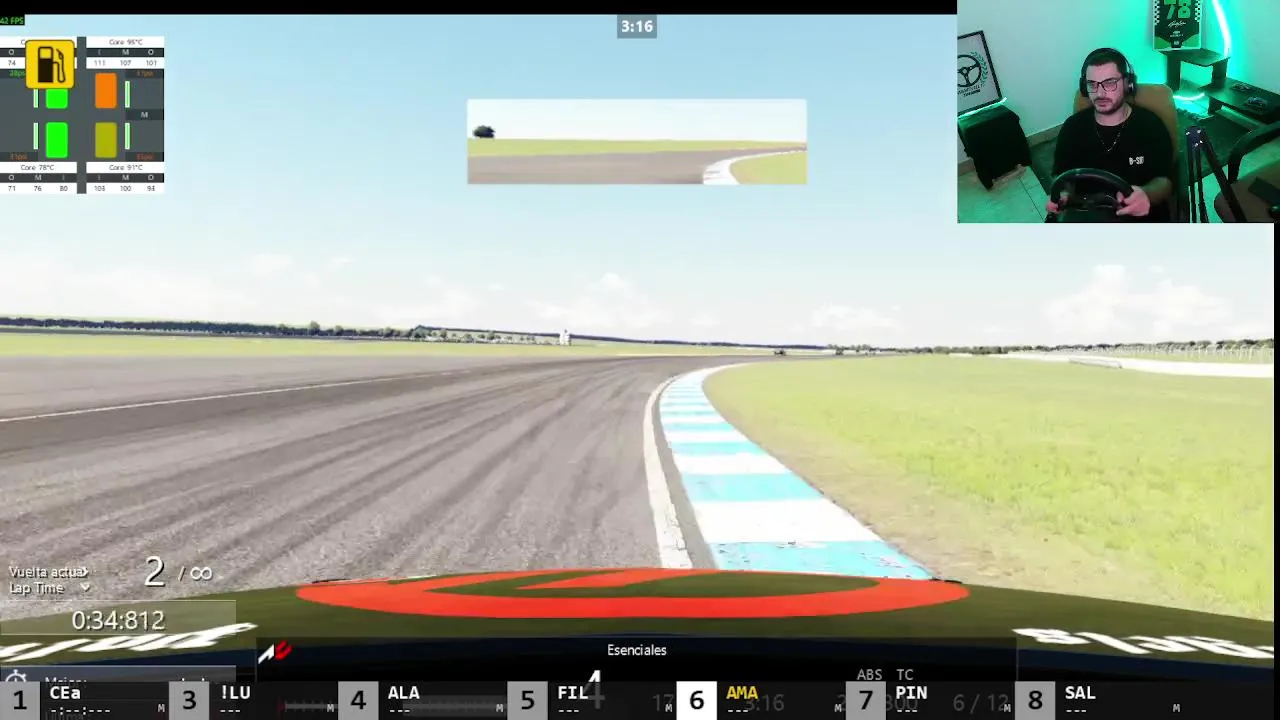
Task: Select position 6 driver AMA
Action: click(760, 699)
